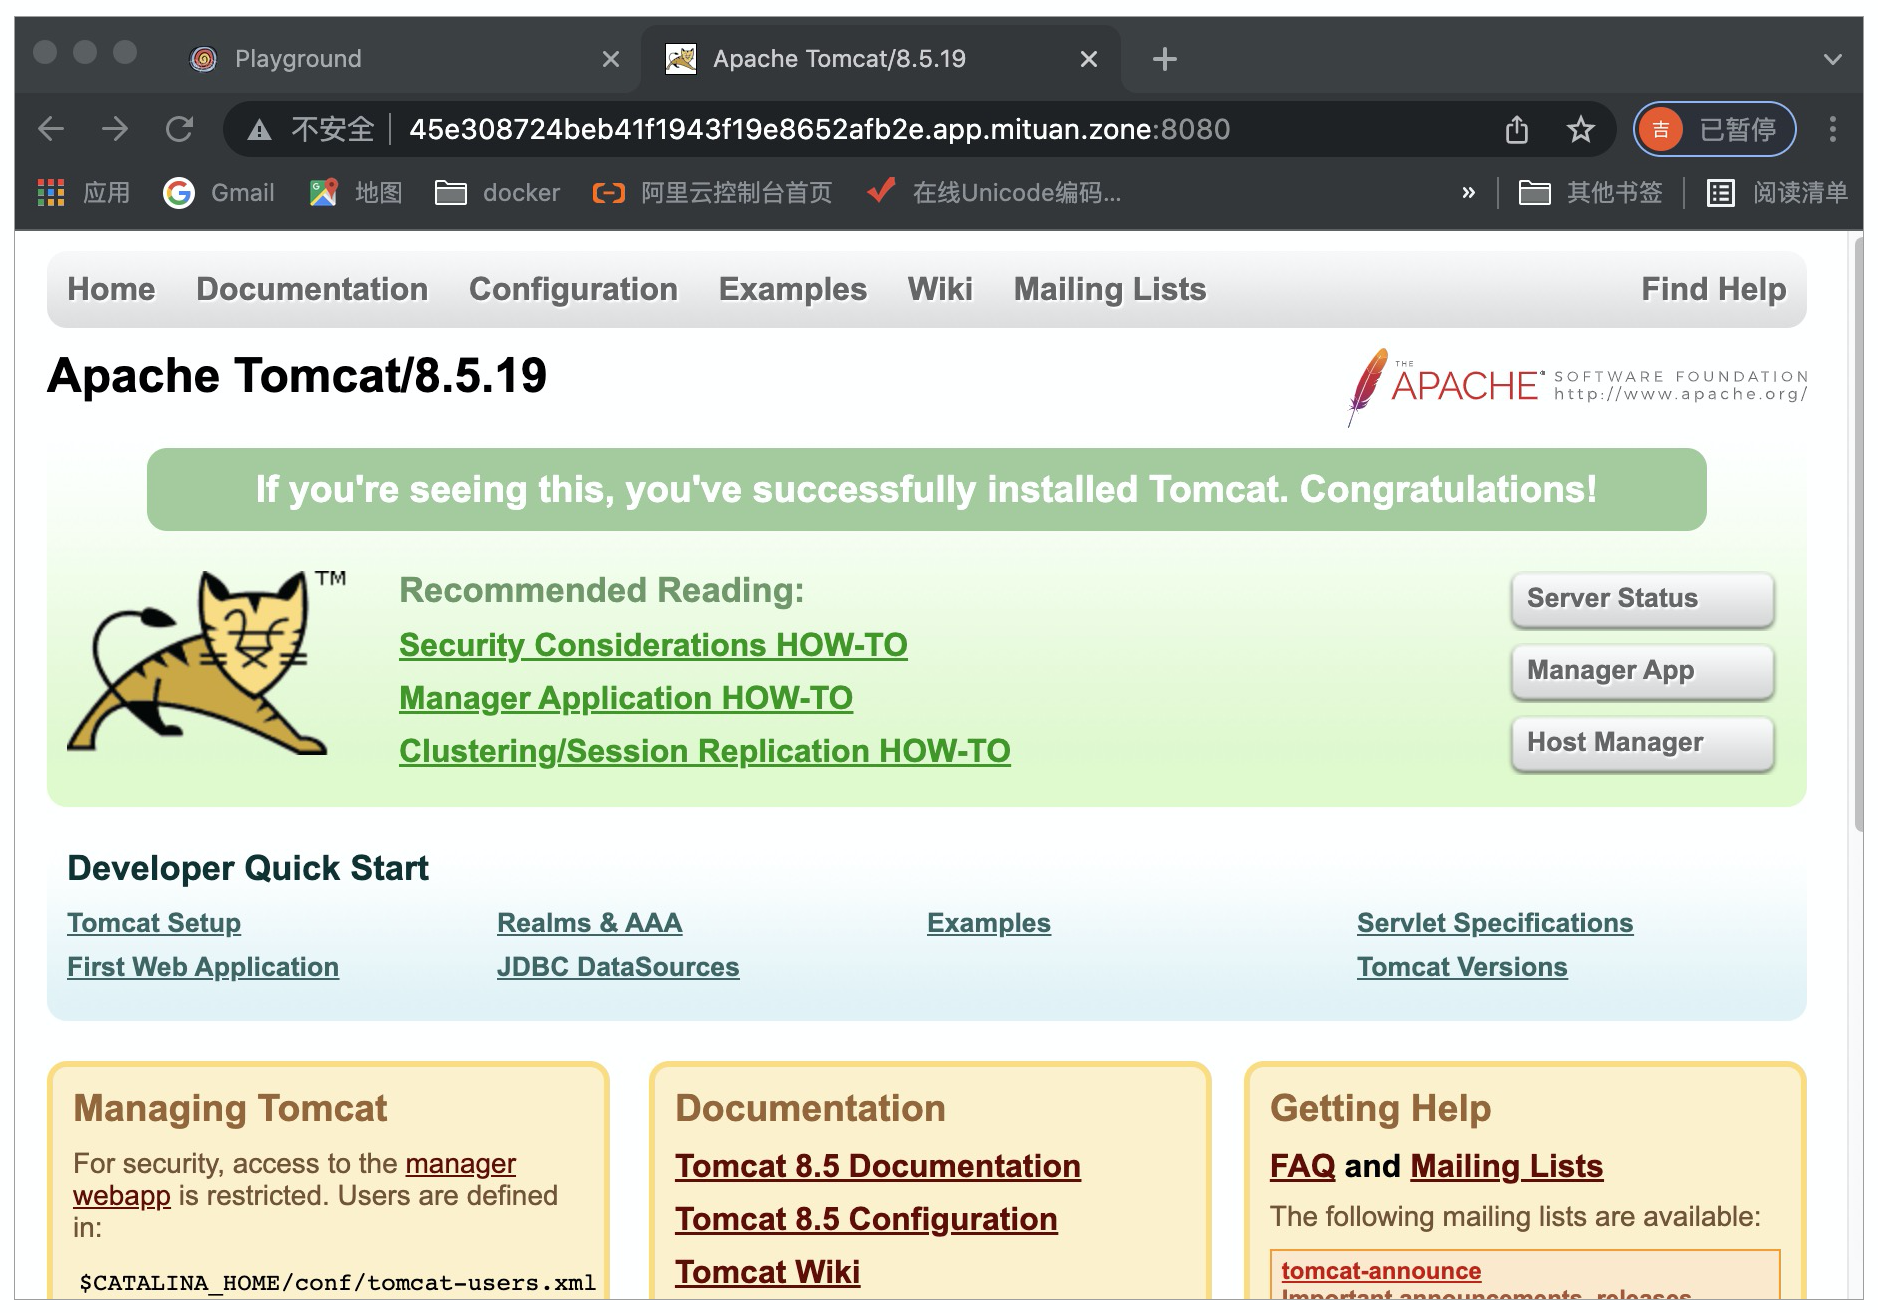The image size is (1878, 1313).
Task: Click the address bar URL field
Action: tap(820, 129)
